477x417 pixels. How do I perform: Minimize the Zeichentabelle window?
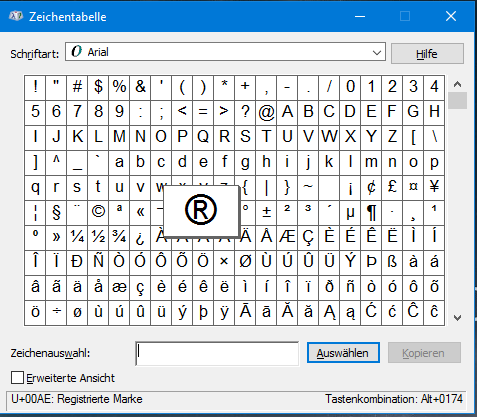(x=360, y=16)
